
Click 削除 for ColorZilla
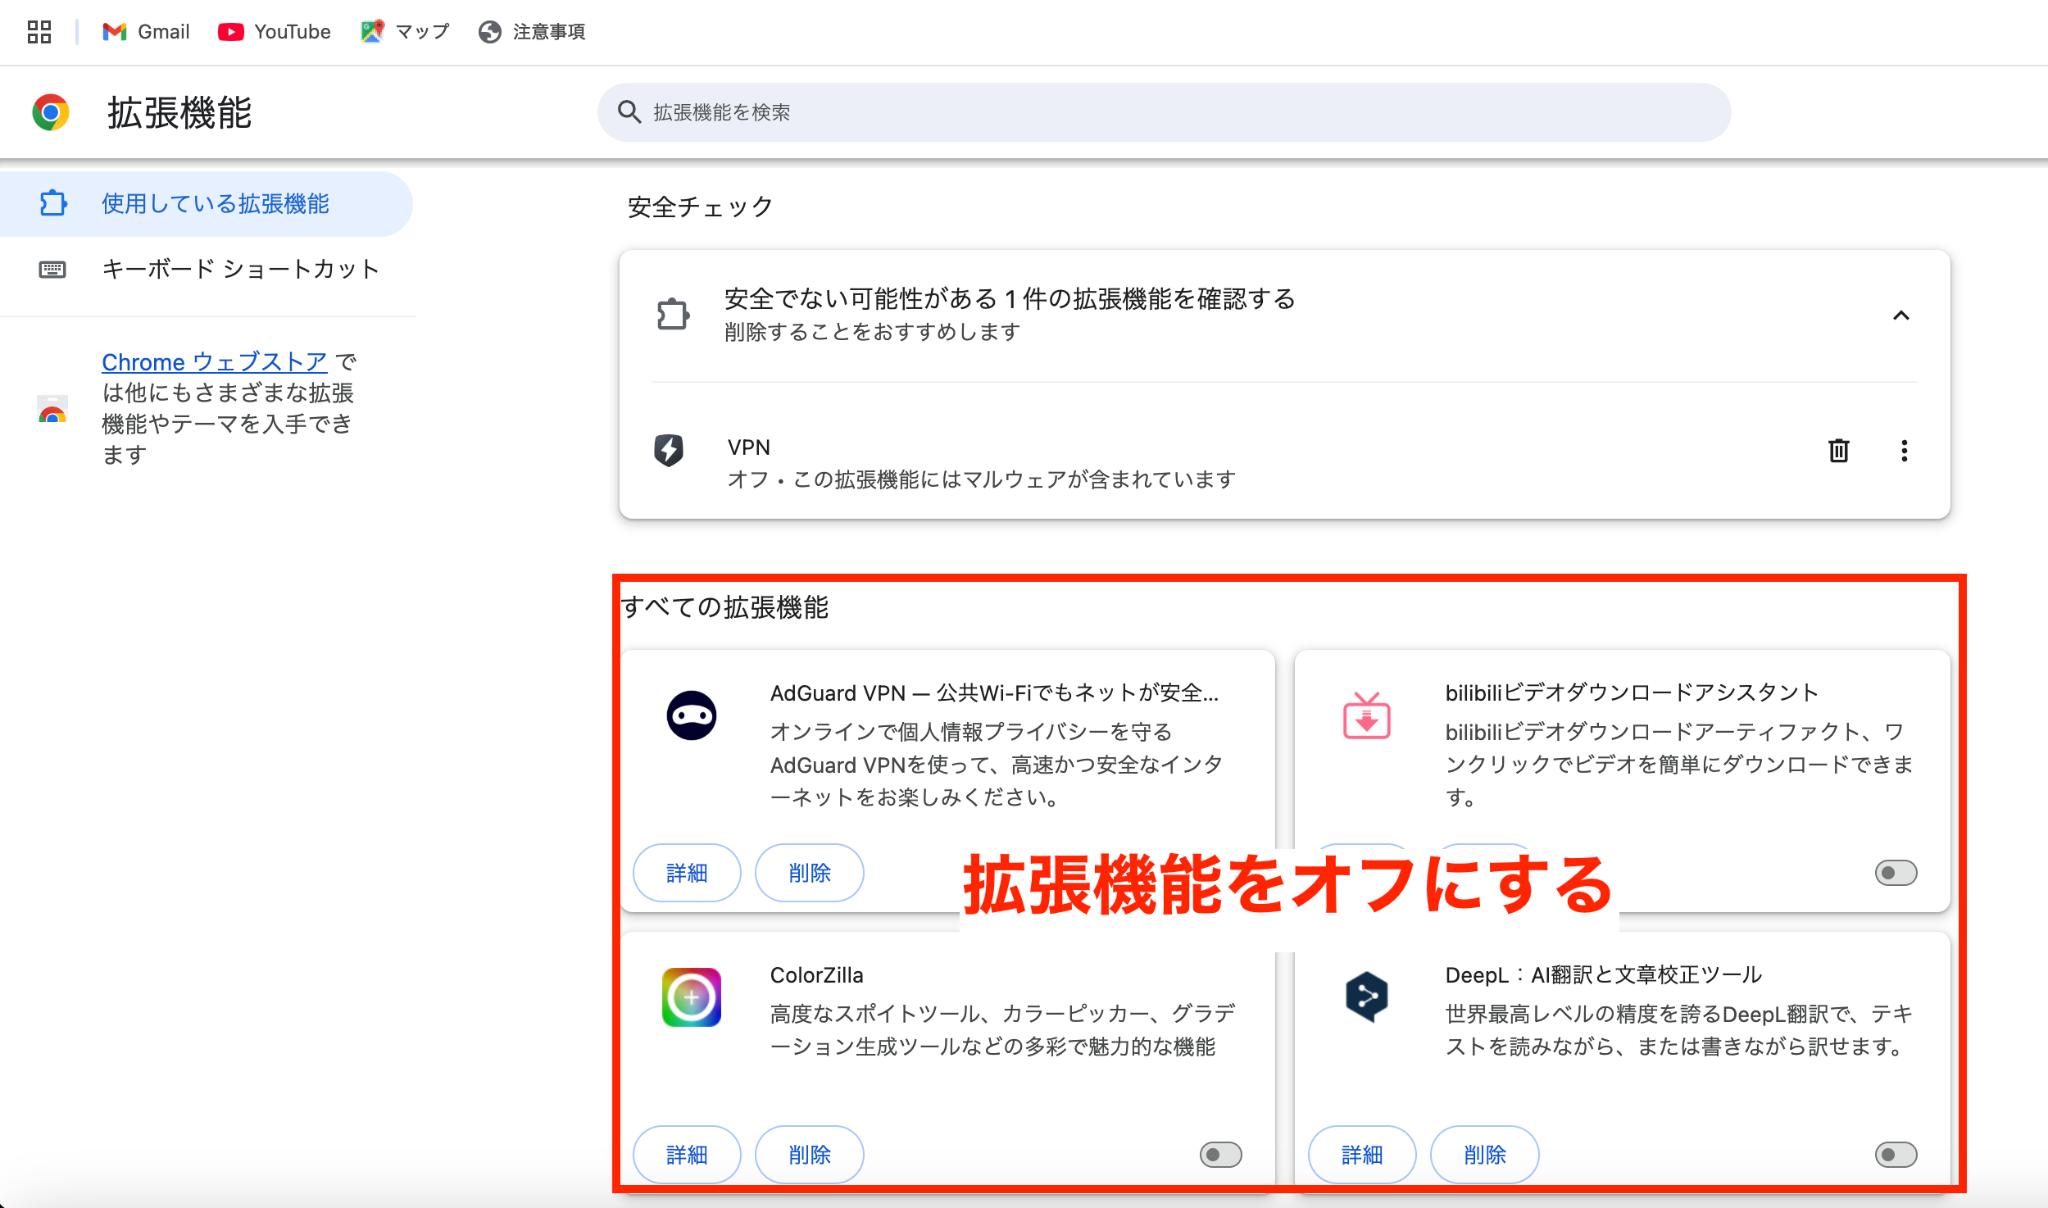click(x=809, y=1155)
